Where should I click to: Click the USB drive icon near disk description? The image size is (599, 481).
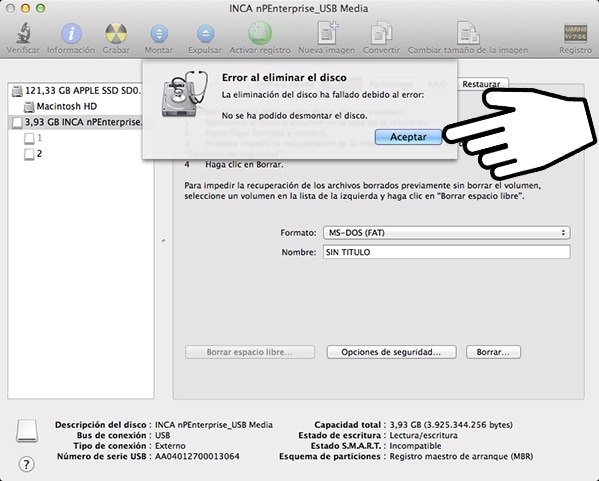pyautogui.click(x=27, y=431)
